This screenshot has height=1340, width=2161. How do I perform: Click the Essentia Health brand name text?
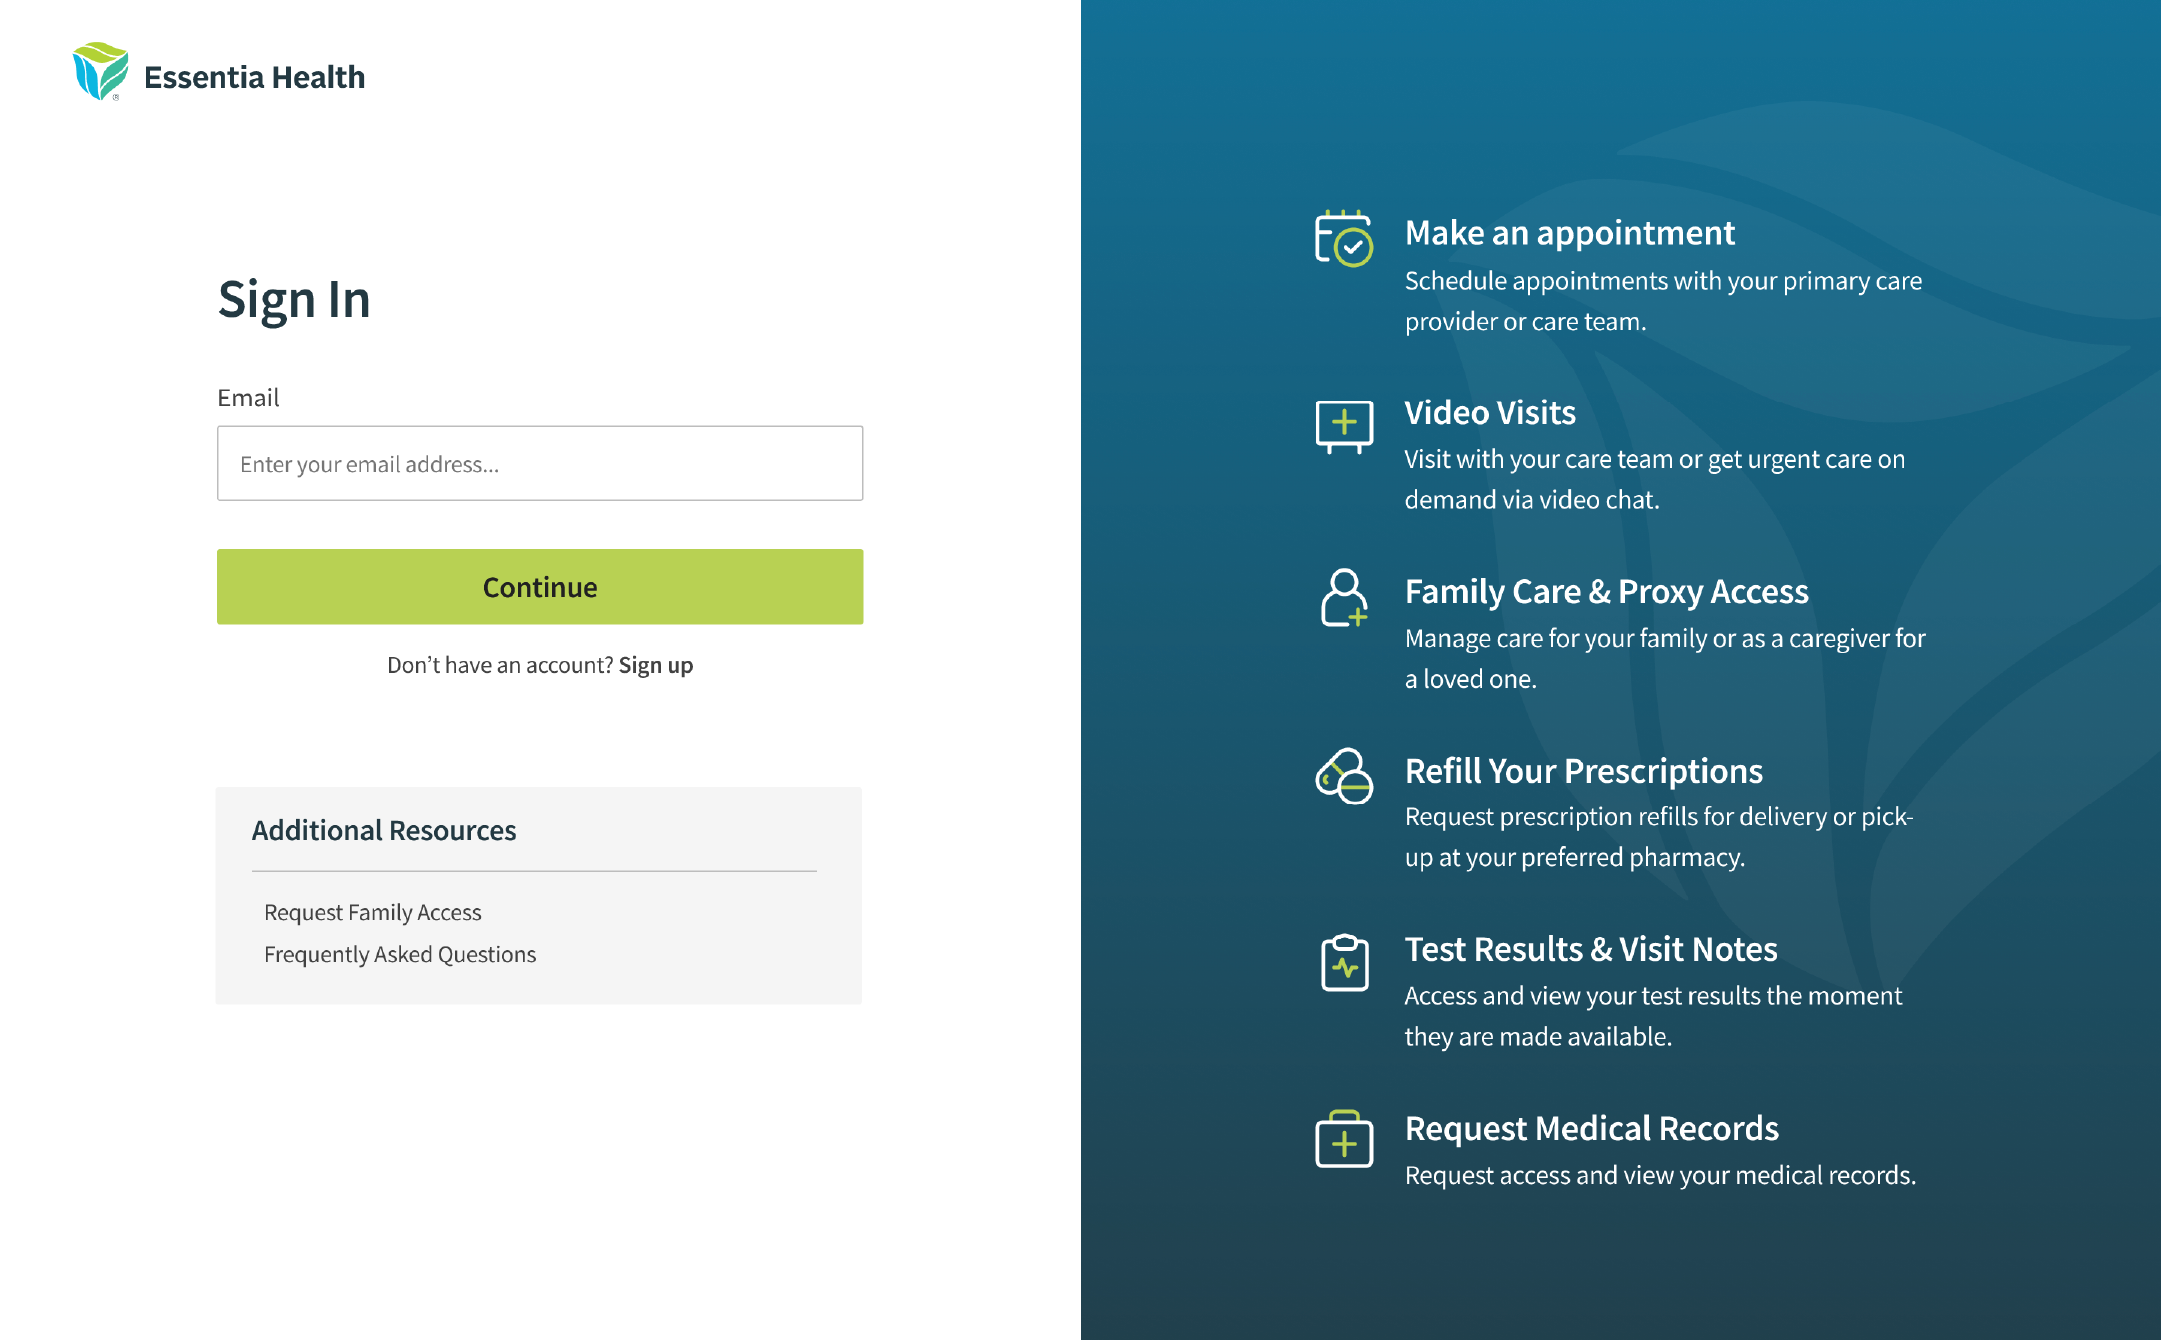coord(254,77)
